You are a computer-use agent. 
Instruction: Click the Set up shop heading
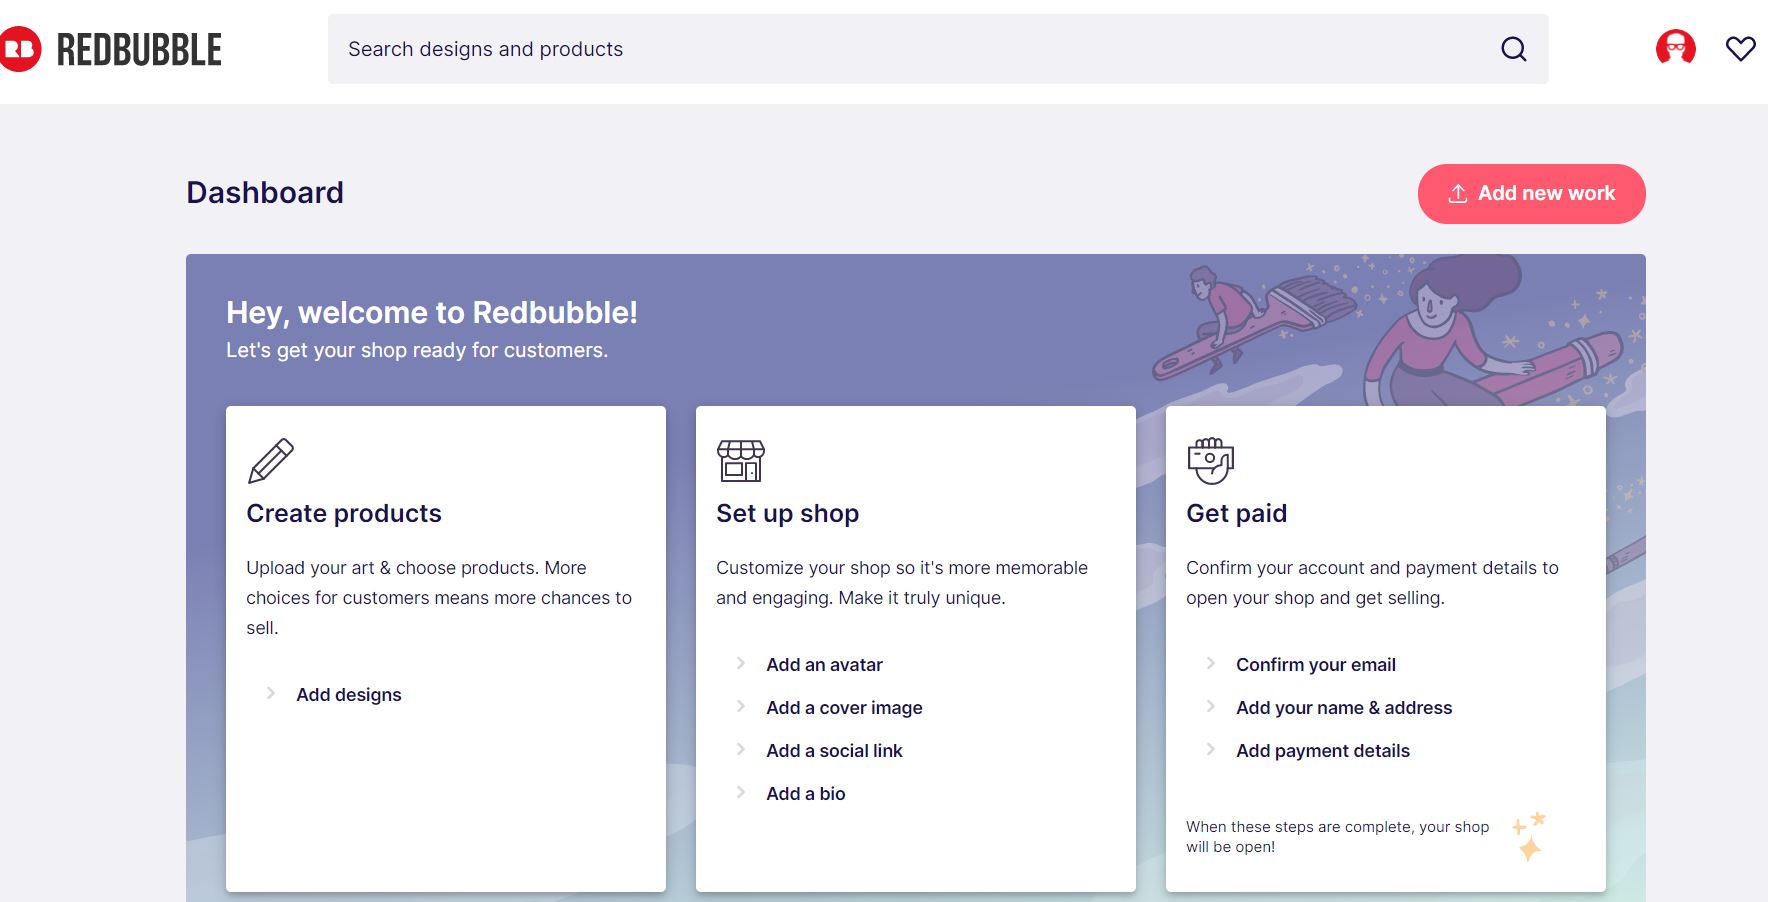[787, 513]
